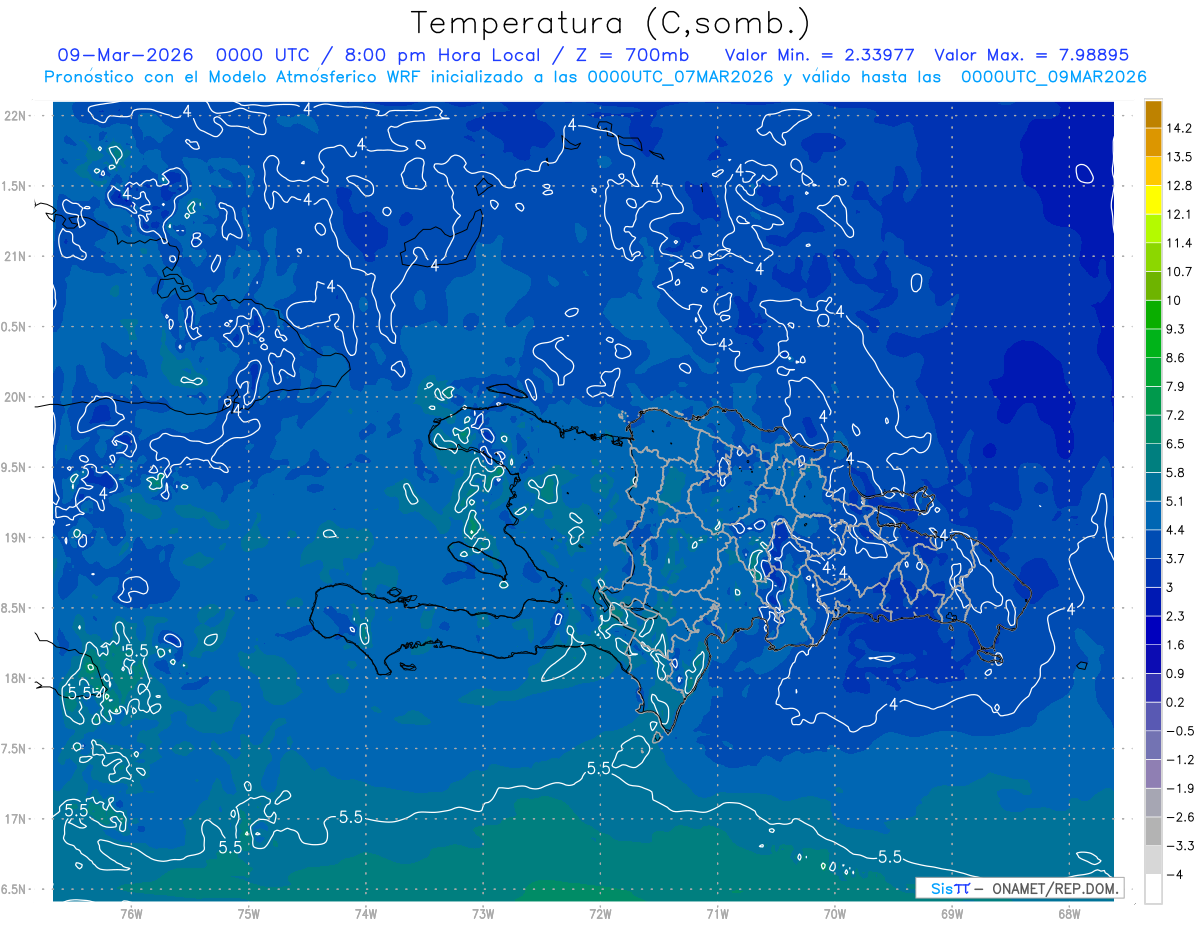This screenshot has width=1200, height=927.
Task: Click the 19N latitude axis label
Action: pos(16,538)
